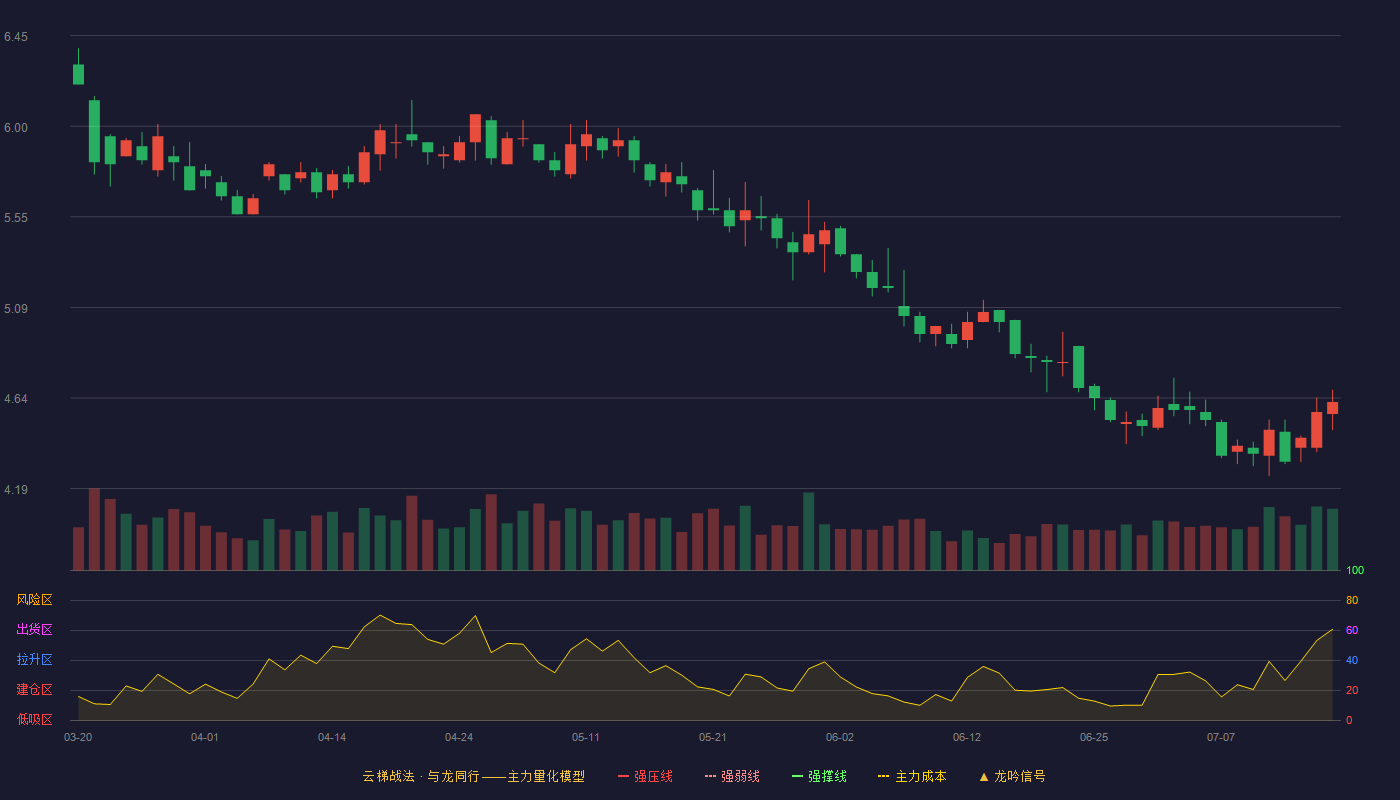Select the 出货区 zone label
The image size is (1400, 800).
(x=34, y=630)
